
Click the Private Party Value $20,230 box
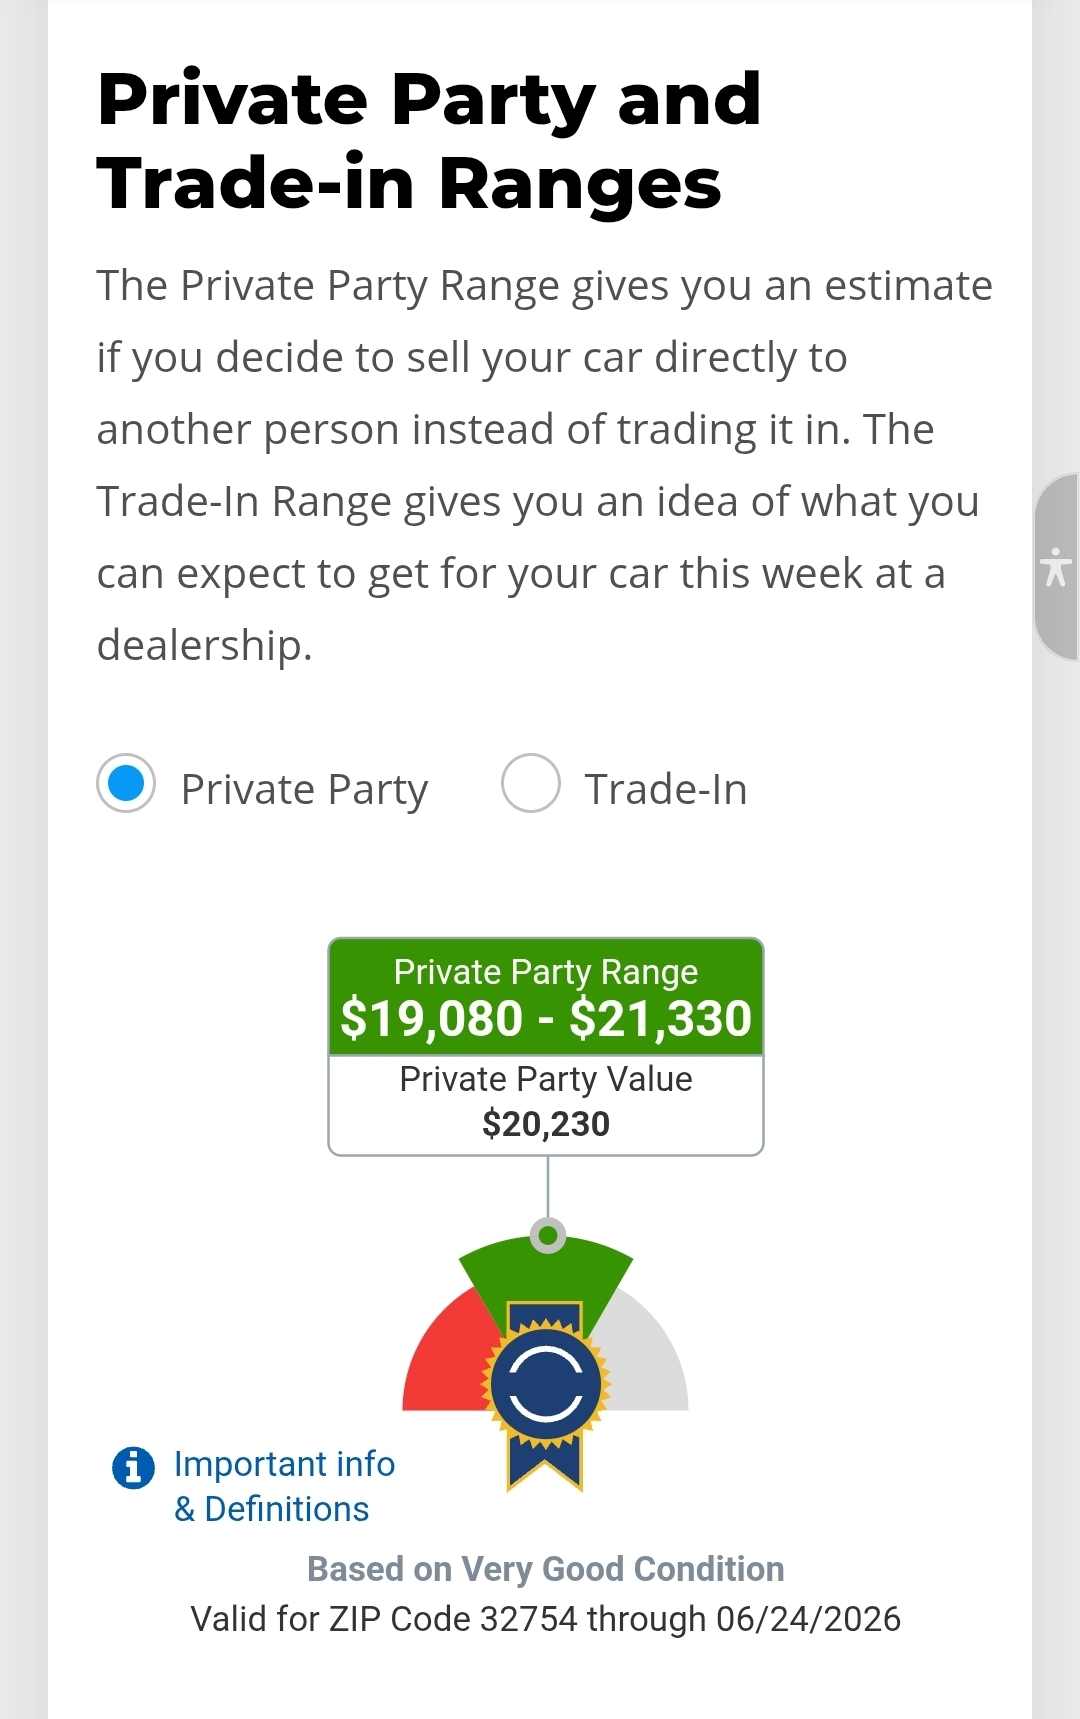[x=546, y=1105]
